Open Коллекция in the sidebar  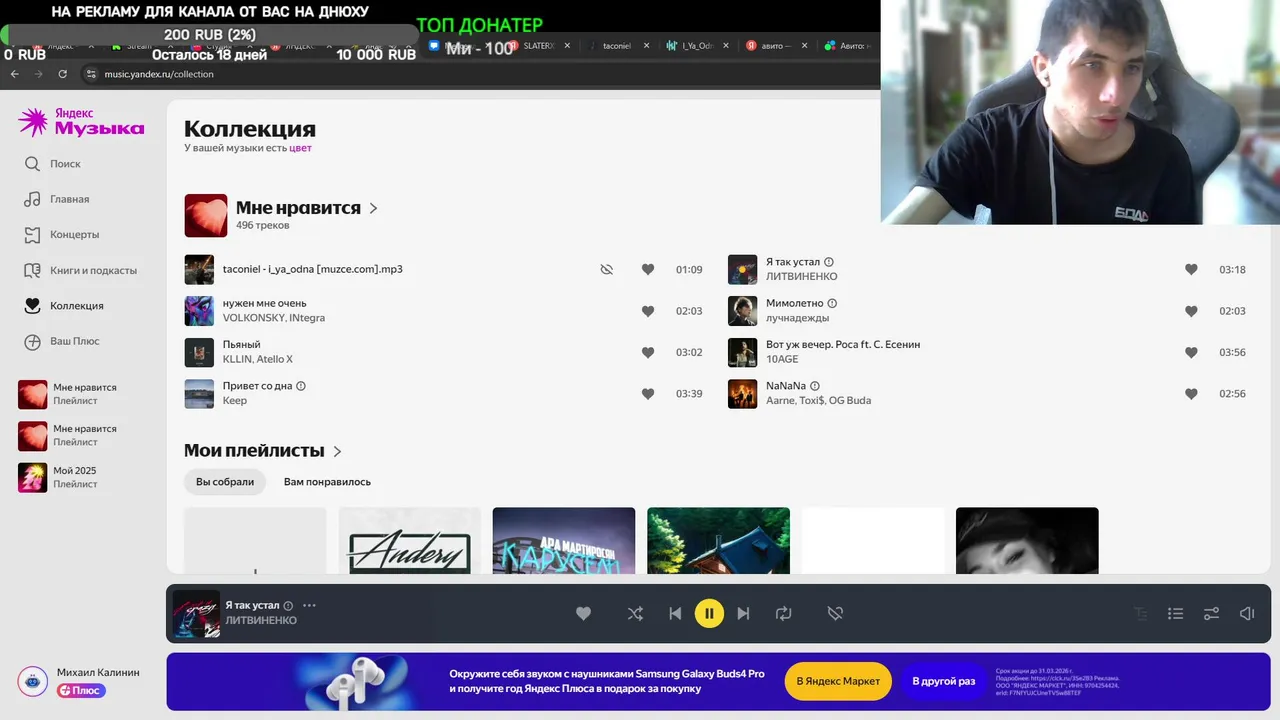64,306
